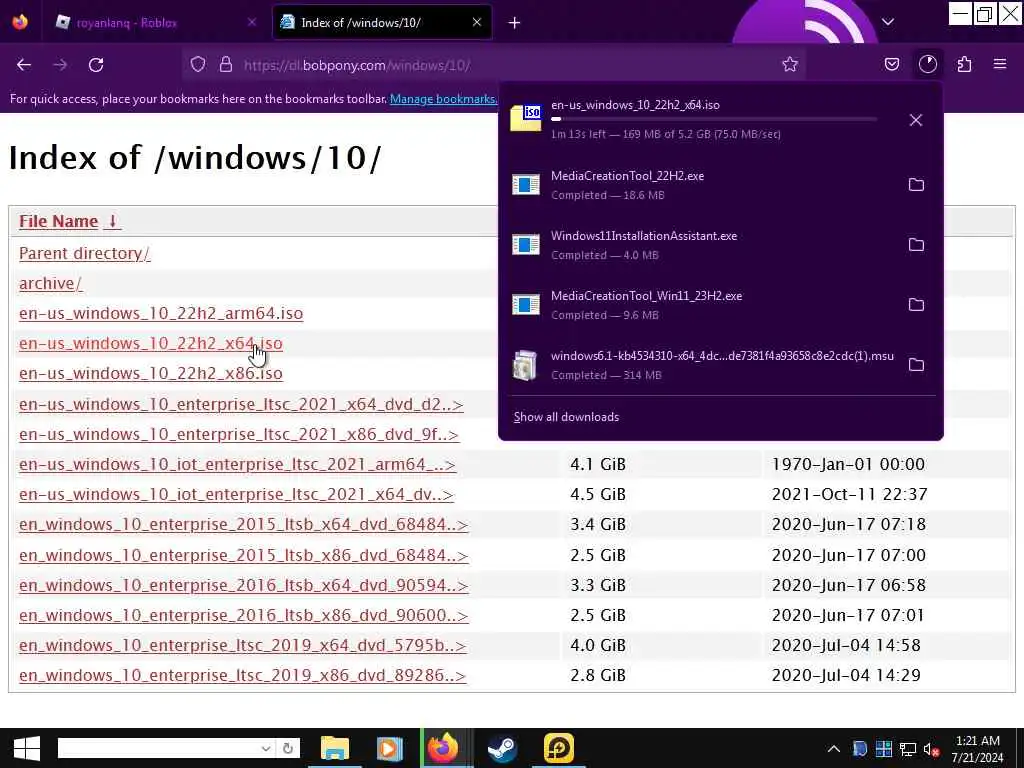
Task: Show MediaCreationTool_22H2.exe in folder
Action: 916,185
